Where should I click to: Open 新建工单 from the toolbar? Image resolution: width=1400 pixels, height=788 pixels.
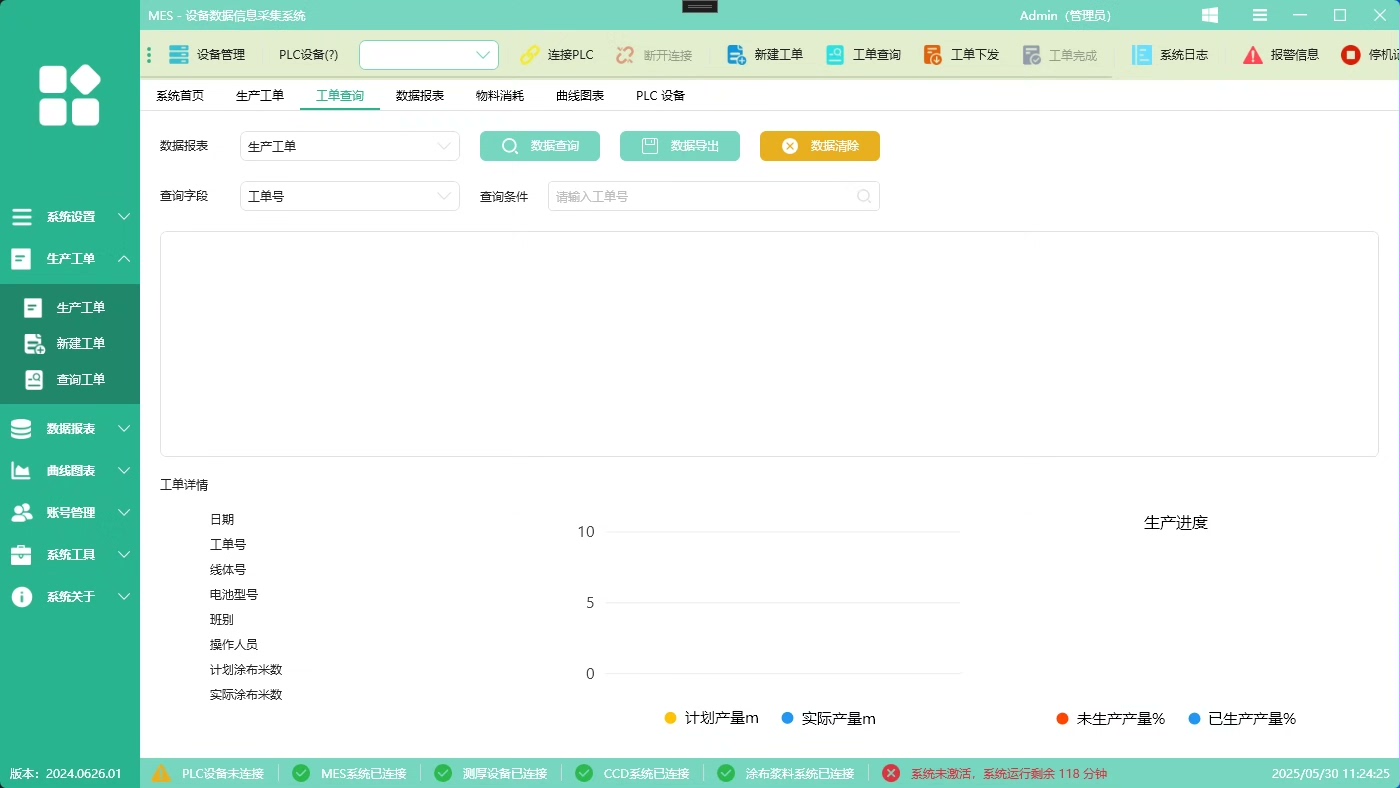click(x=737, y=55)
